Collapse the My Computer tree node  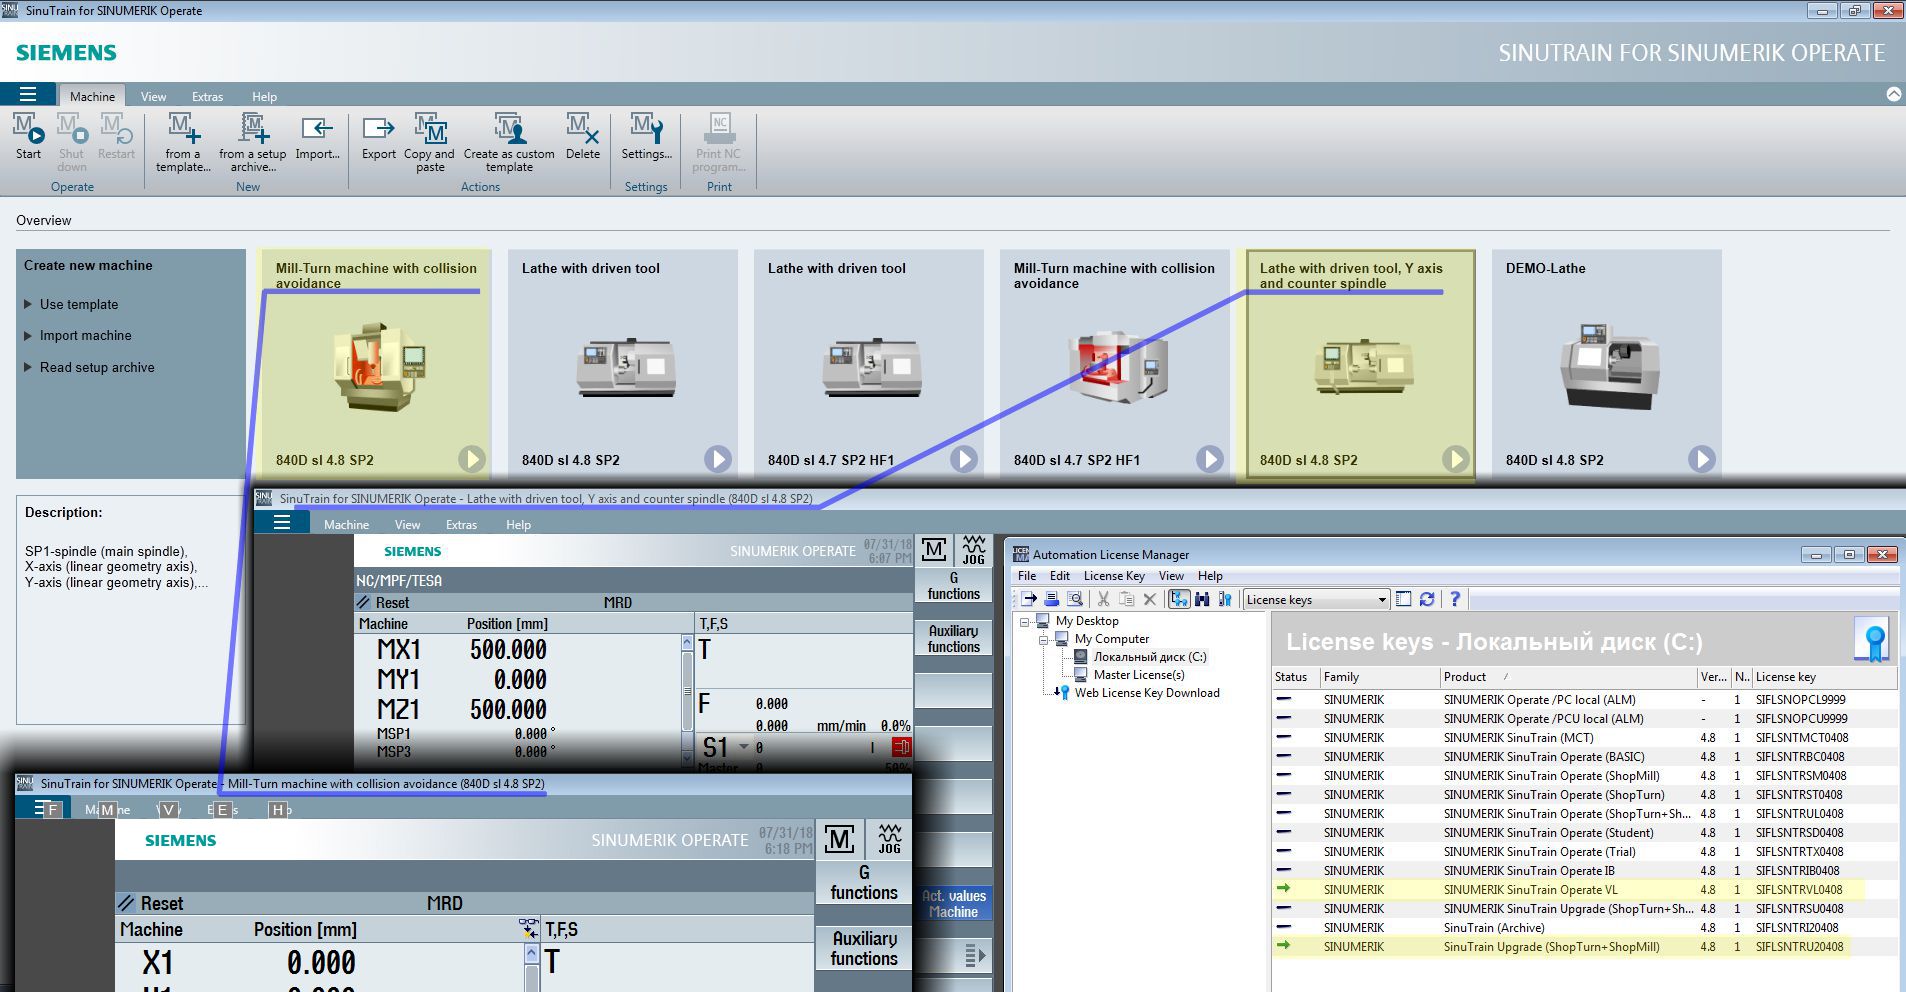pyautogui.click(x=1044, y=639)
